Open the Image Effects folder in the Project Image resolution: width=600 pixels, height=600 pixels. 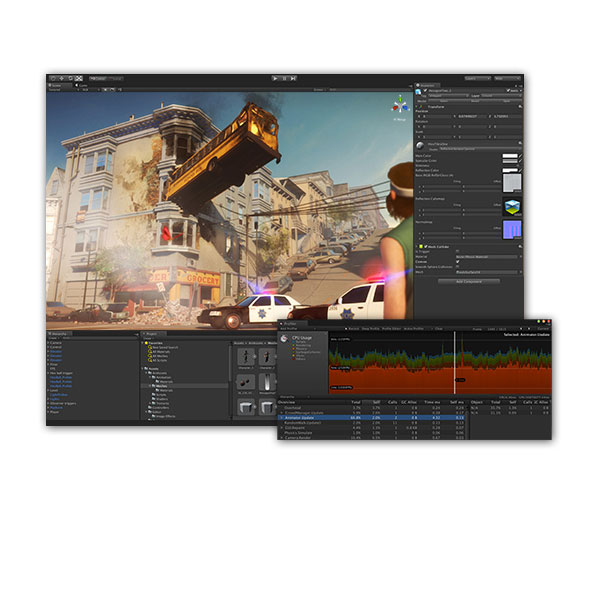(165, 416)
